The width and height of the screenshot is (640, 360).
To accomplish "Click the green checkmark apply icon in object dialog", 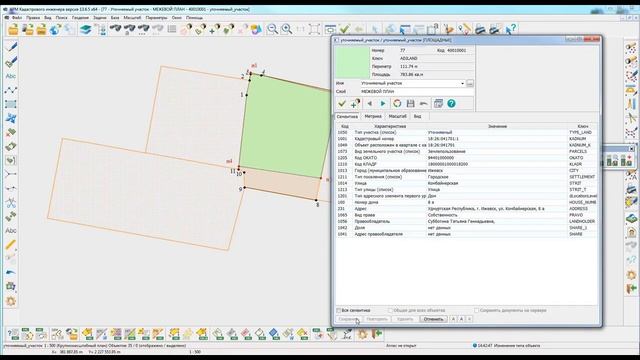I will [x=342, y=104].
